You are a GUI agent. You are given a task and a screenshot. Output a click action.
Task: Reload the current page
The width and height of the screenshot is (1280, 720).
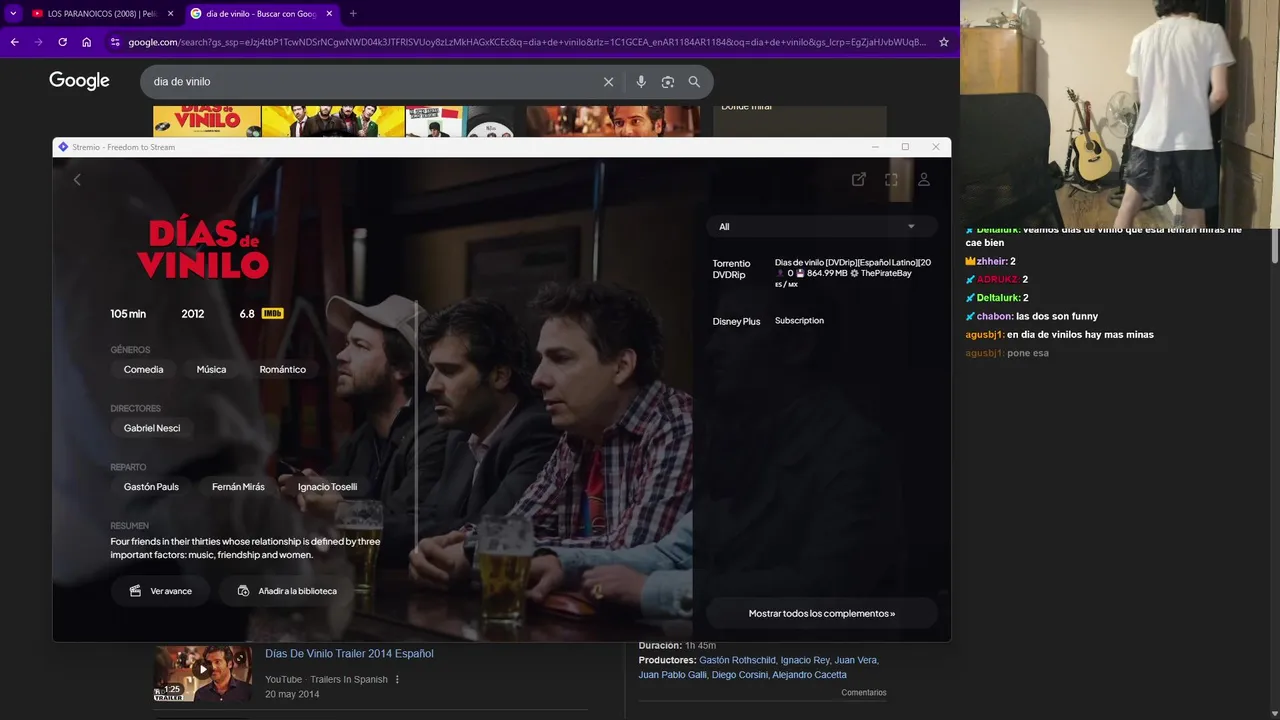click(x=62, y=42)
